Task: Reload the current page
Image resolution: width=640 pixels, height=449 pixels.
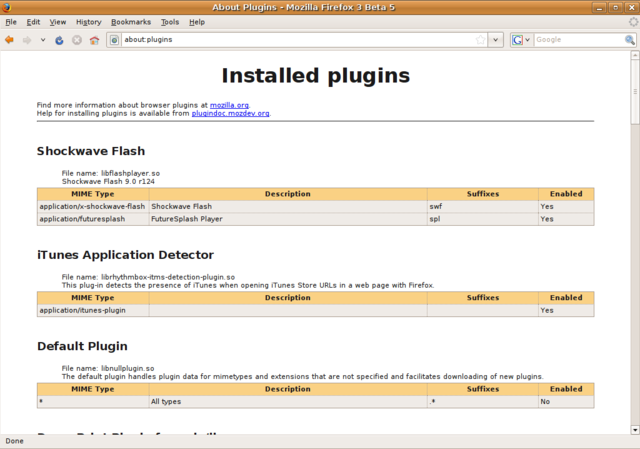Action: (60, 40)
